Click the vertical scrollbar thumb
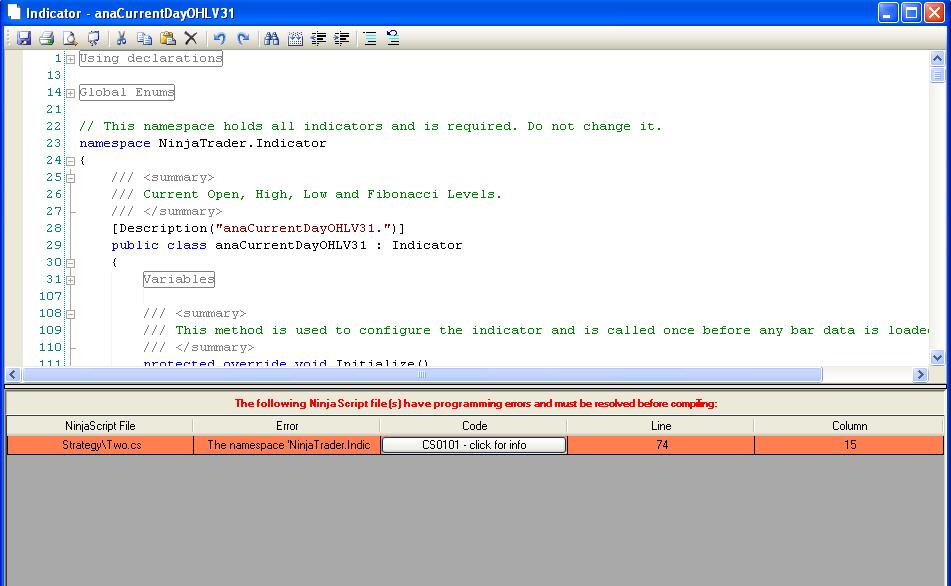Screen dimensions: 951x586 pyautogui.click(x=937, y=75)
